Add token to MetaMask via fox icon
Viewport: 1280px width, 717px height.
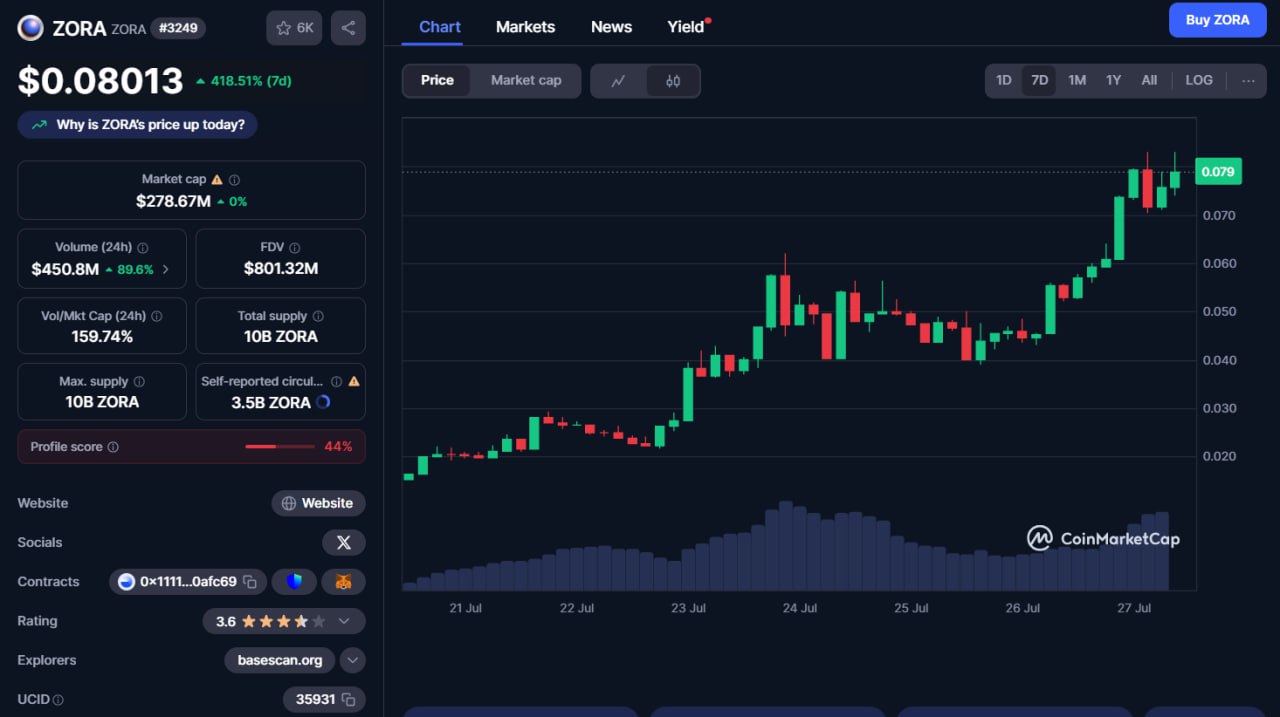[343, 582]
